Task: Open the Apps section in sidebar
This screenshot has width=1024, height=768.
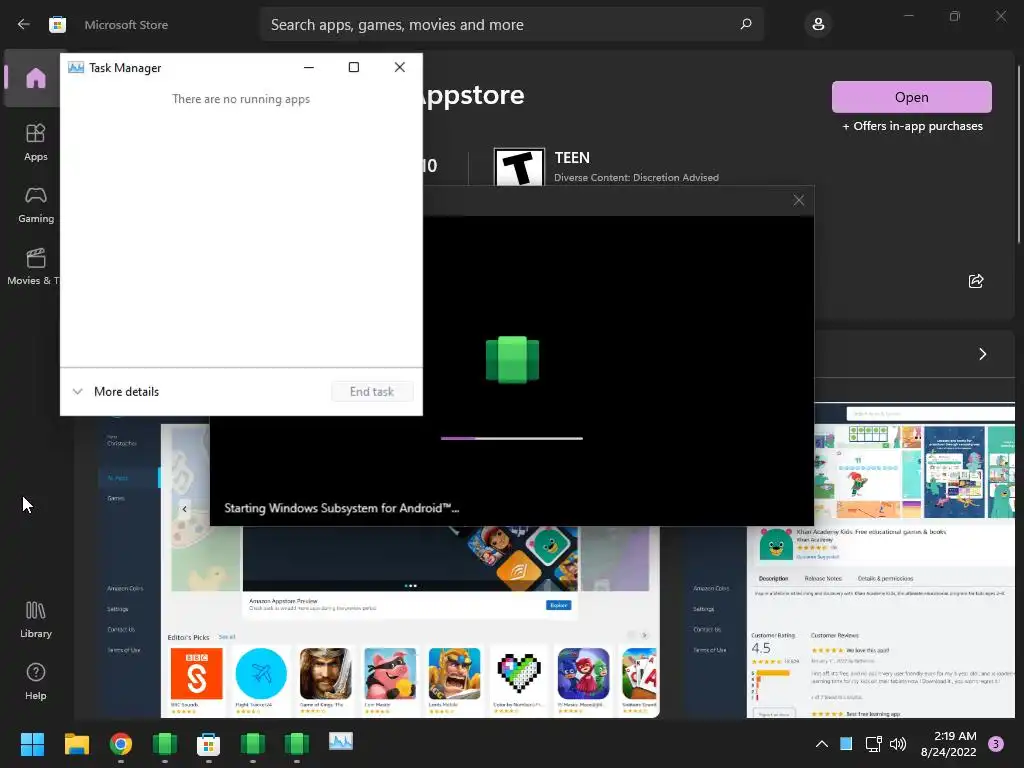Action: coord(36,142)
